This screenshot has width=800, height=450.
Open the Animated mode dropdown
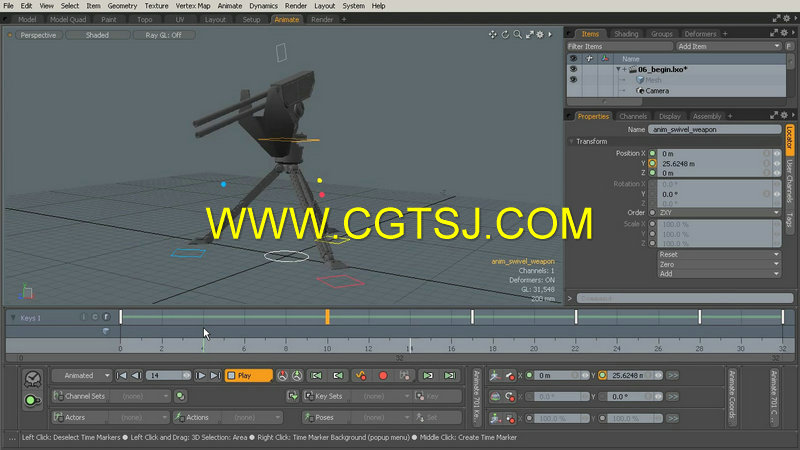[81, 376]
